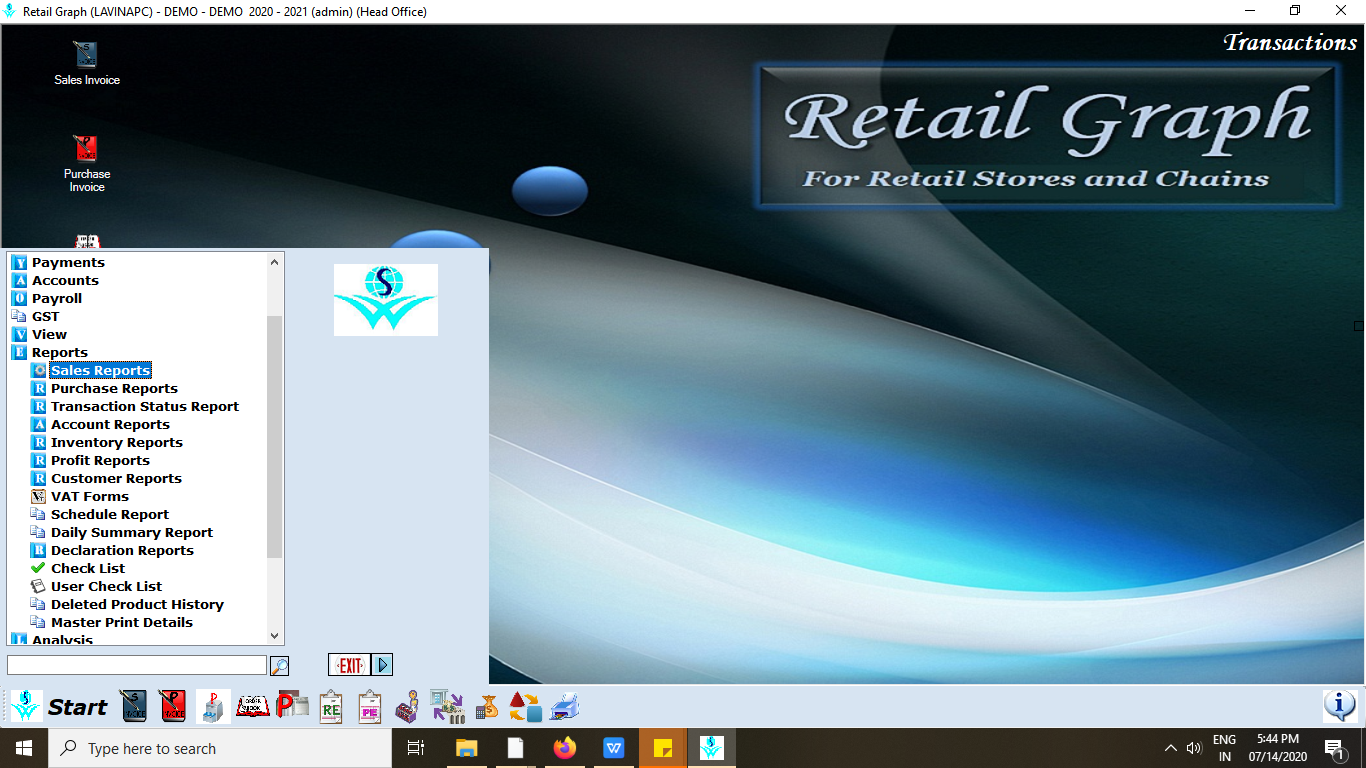Image resolution: width=1366 pixels, height=768 pixels.
Task: Select Payments in the menu tree
Action: [68, 262]
